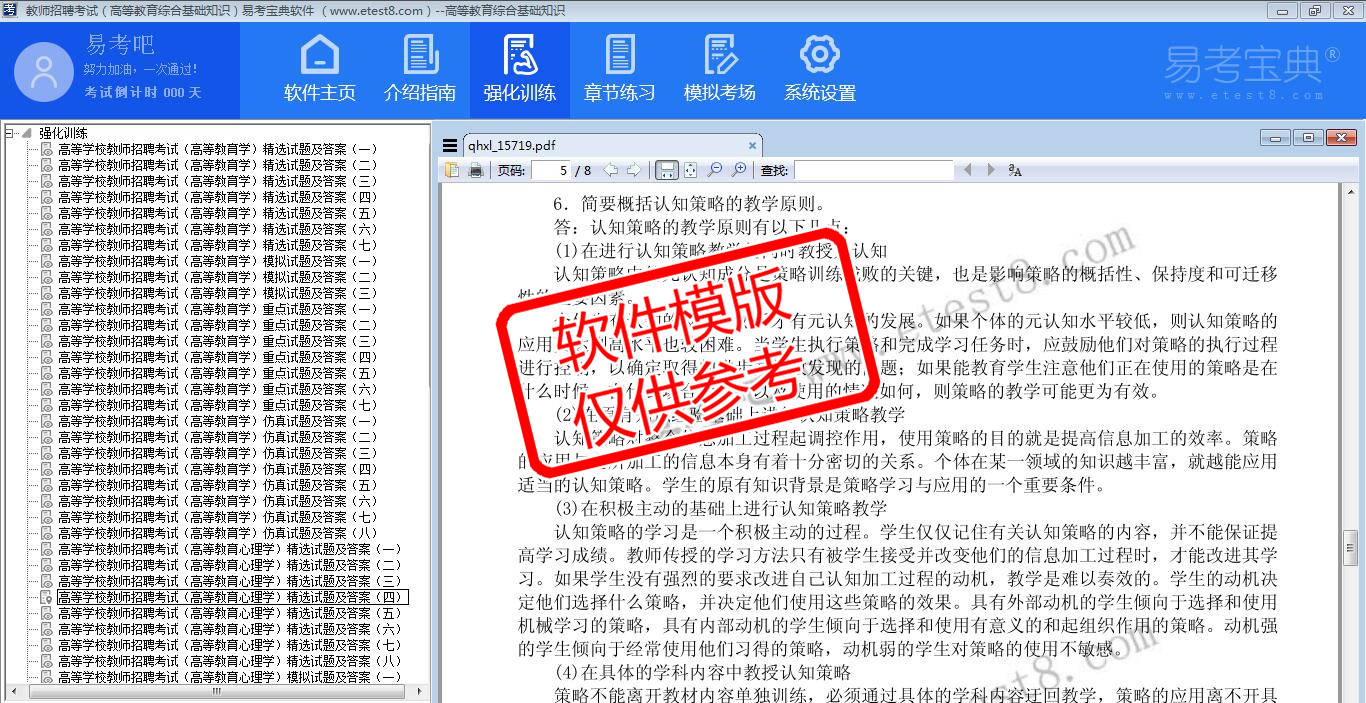Viewport: 1366px width, 703px height.
Task: Click the 查找 search input field
Action: pos(873,171)
